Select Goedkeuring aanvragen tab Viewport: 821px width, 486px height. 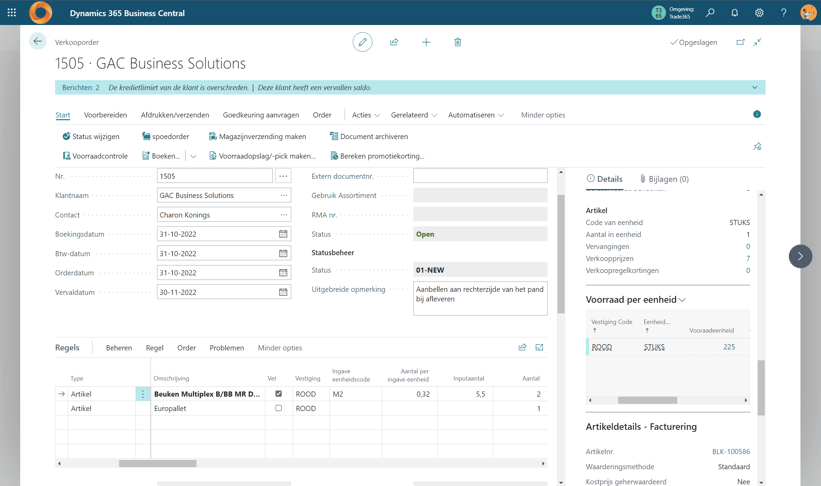tap(261, 115)
